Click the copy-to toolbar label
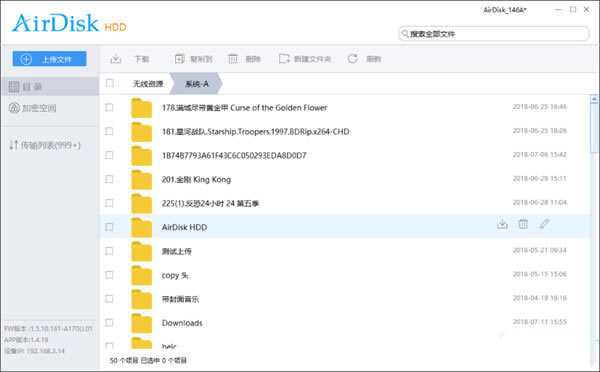This screenshot has width=600, height=372. (x=201, y=59)
